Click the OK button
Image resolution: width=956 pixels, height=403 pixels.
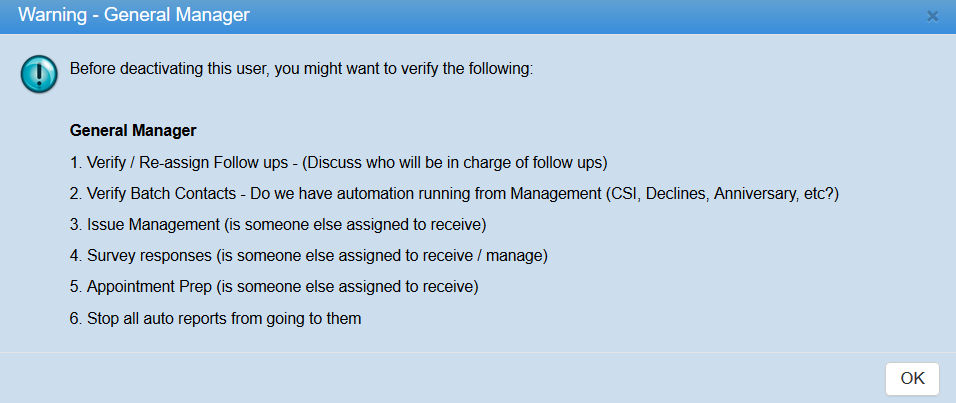click(x=912, y=378)
